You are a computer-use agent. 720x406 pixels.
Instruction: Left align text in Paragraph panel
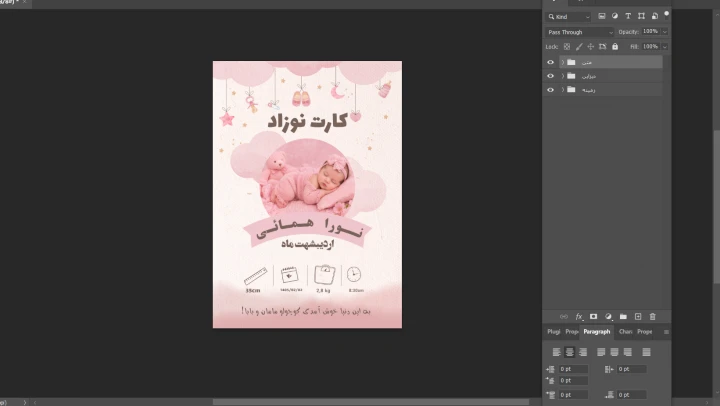556,352
